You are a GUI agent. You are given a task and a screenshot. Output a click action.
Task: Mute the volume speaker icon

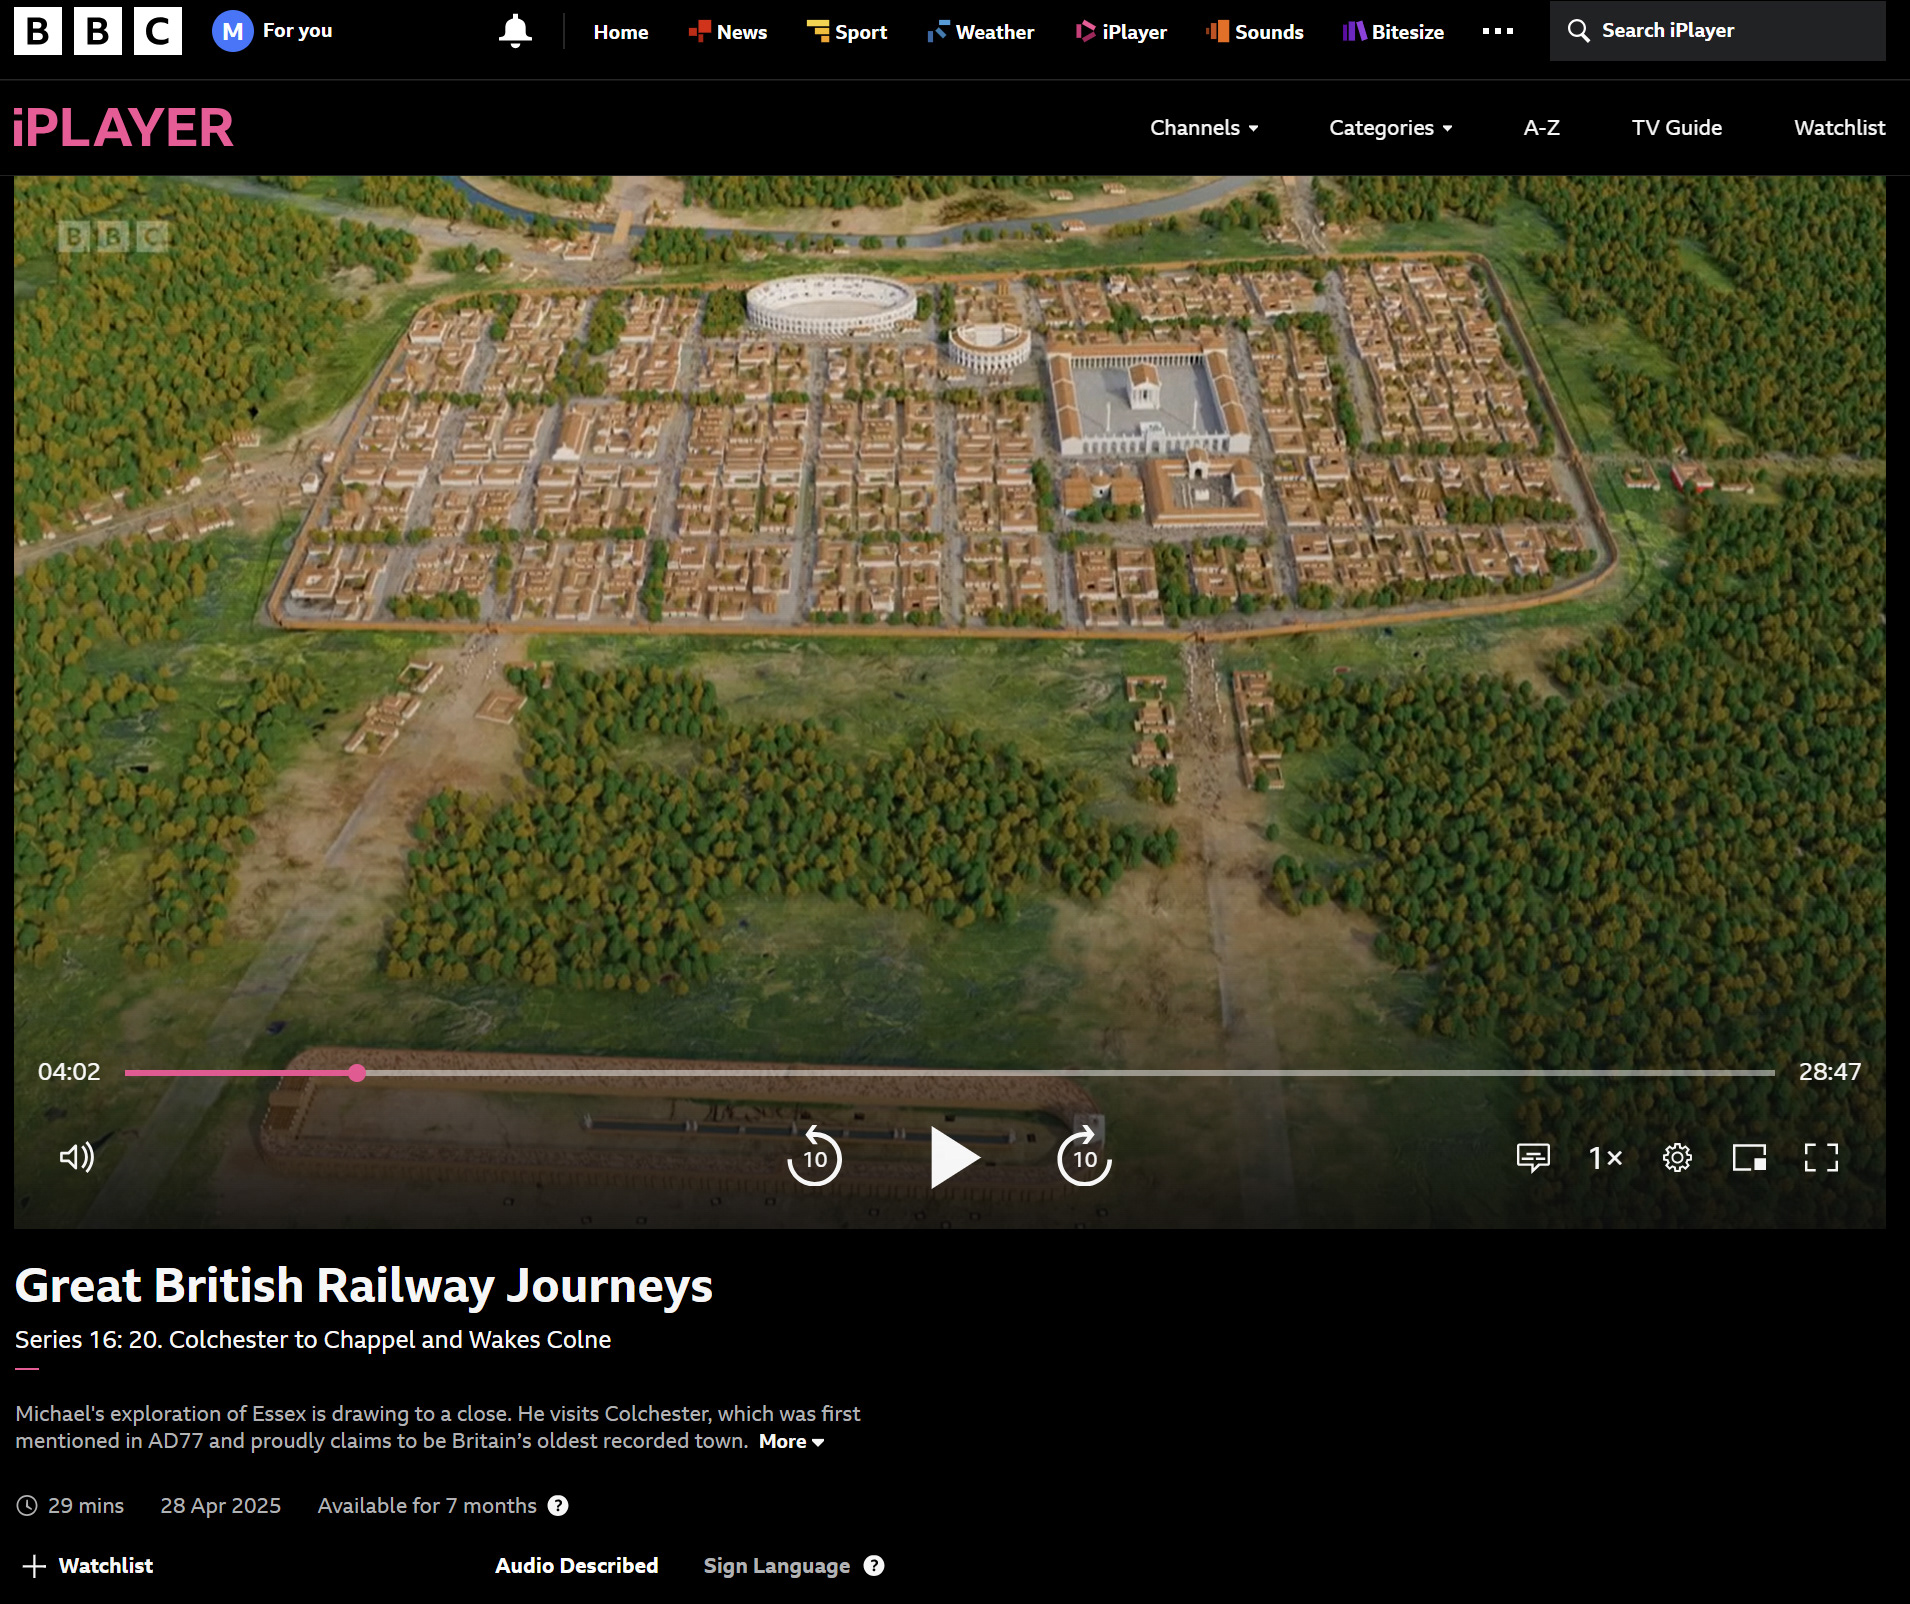pos(77,1158)
